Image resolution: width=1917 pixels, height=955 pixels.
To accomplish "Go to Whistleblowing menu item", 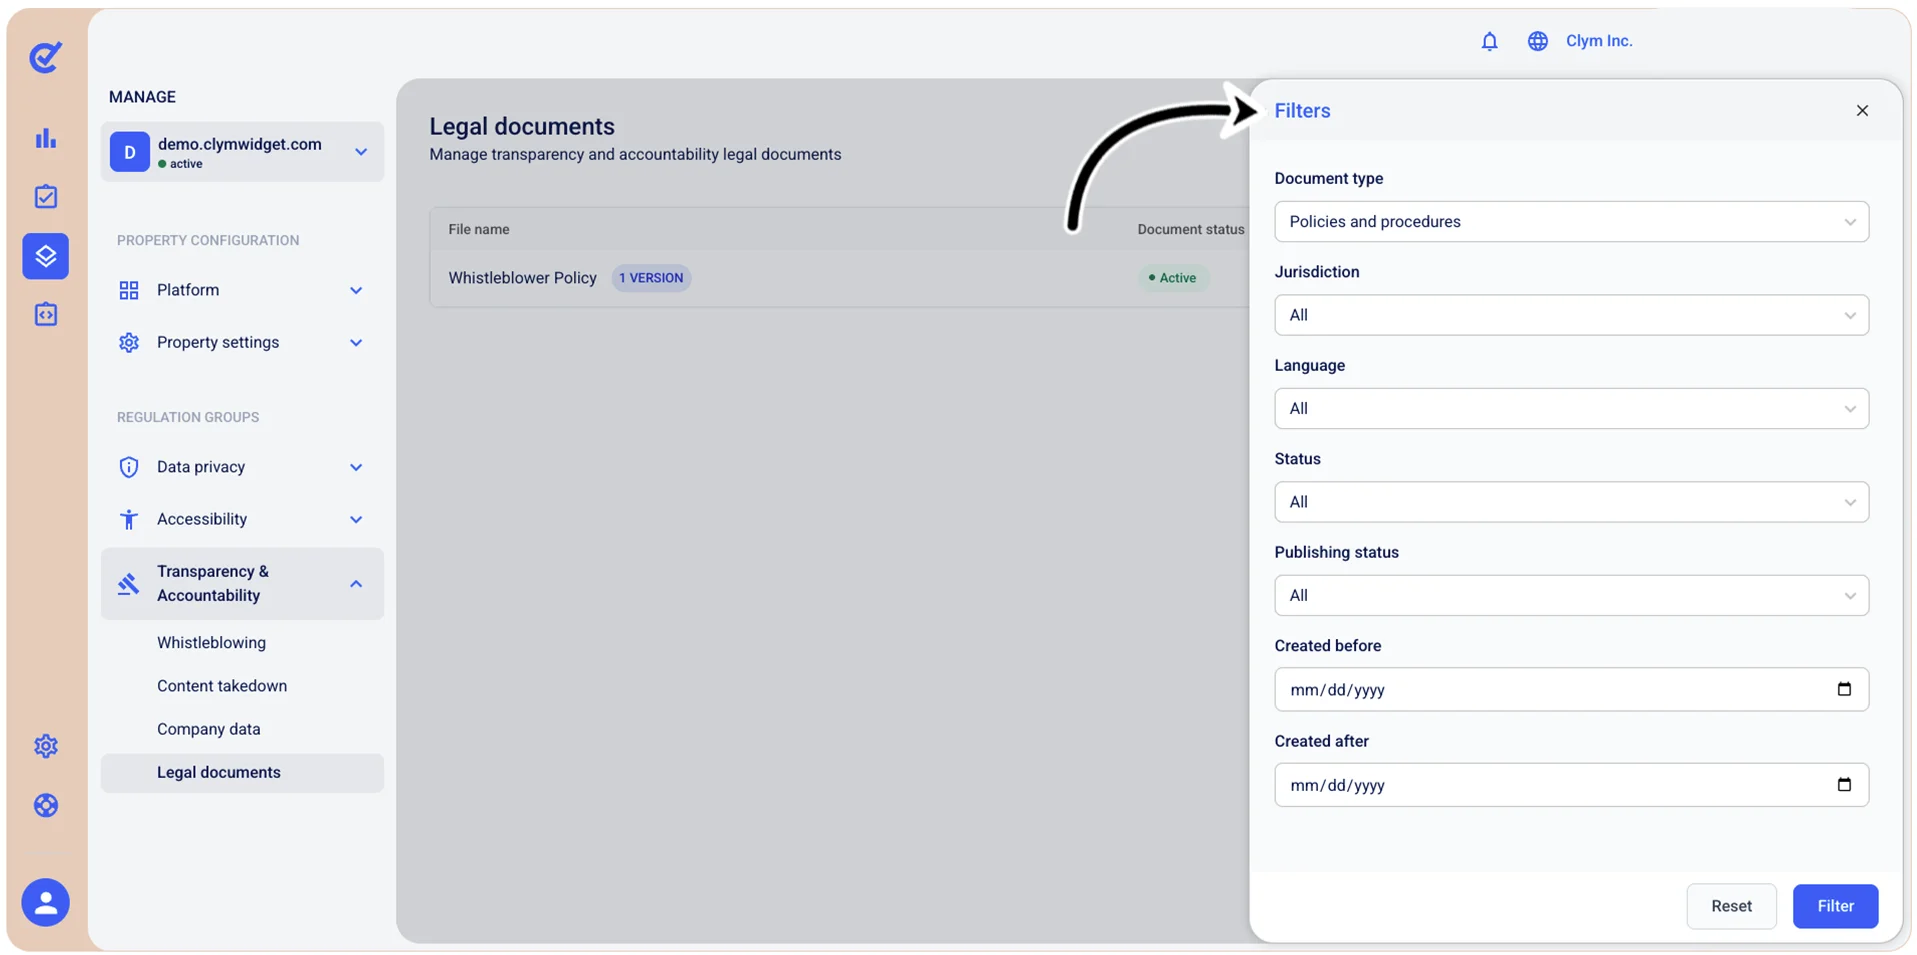I will coord(211,643).
